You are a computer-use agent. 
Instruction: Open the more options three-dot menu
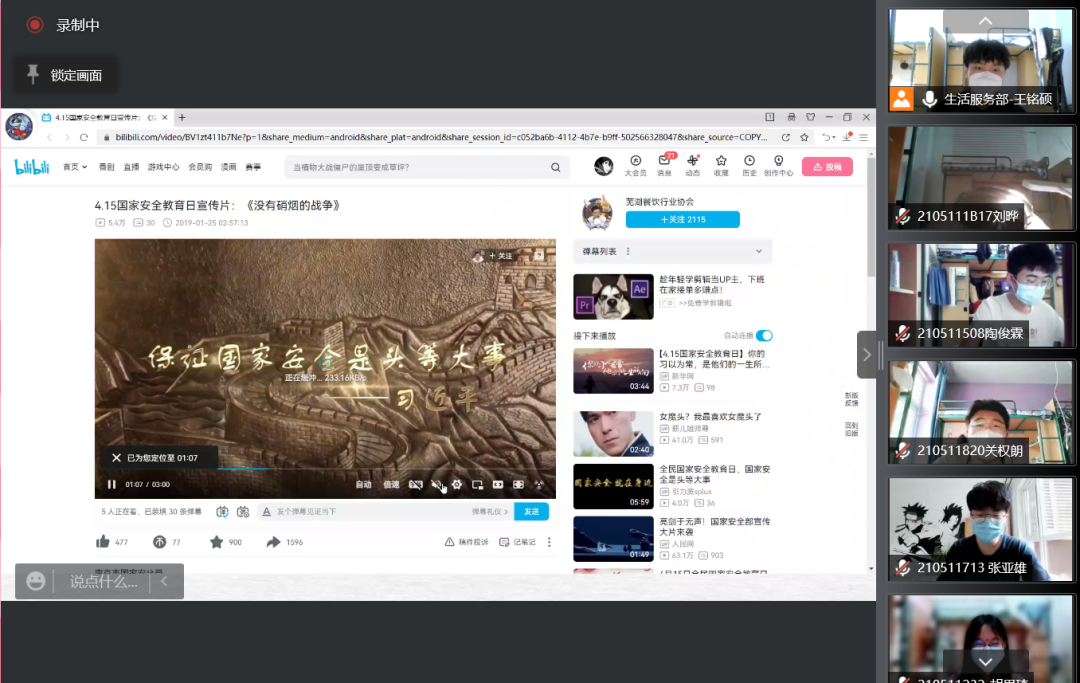click(549, 542)
